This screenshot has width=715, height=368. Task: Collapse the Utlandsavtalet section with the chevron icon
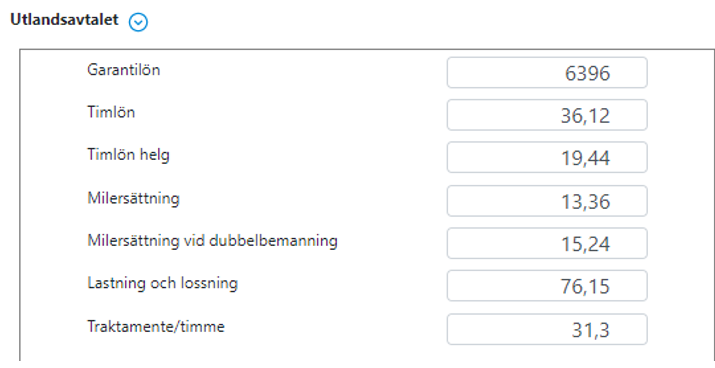tap(138, 21)
